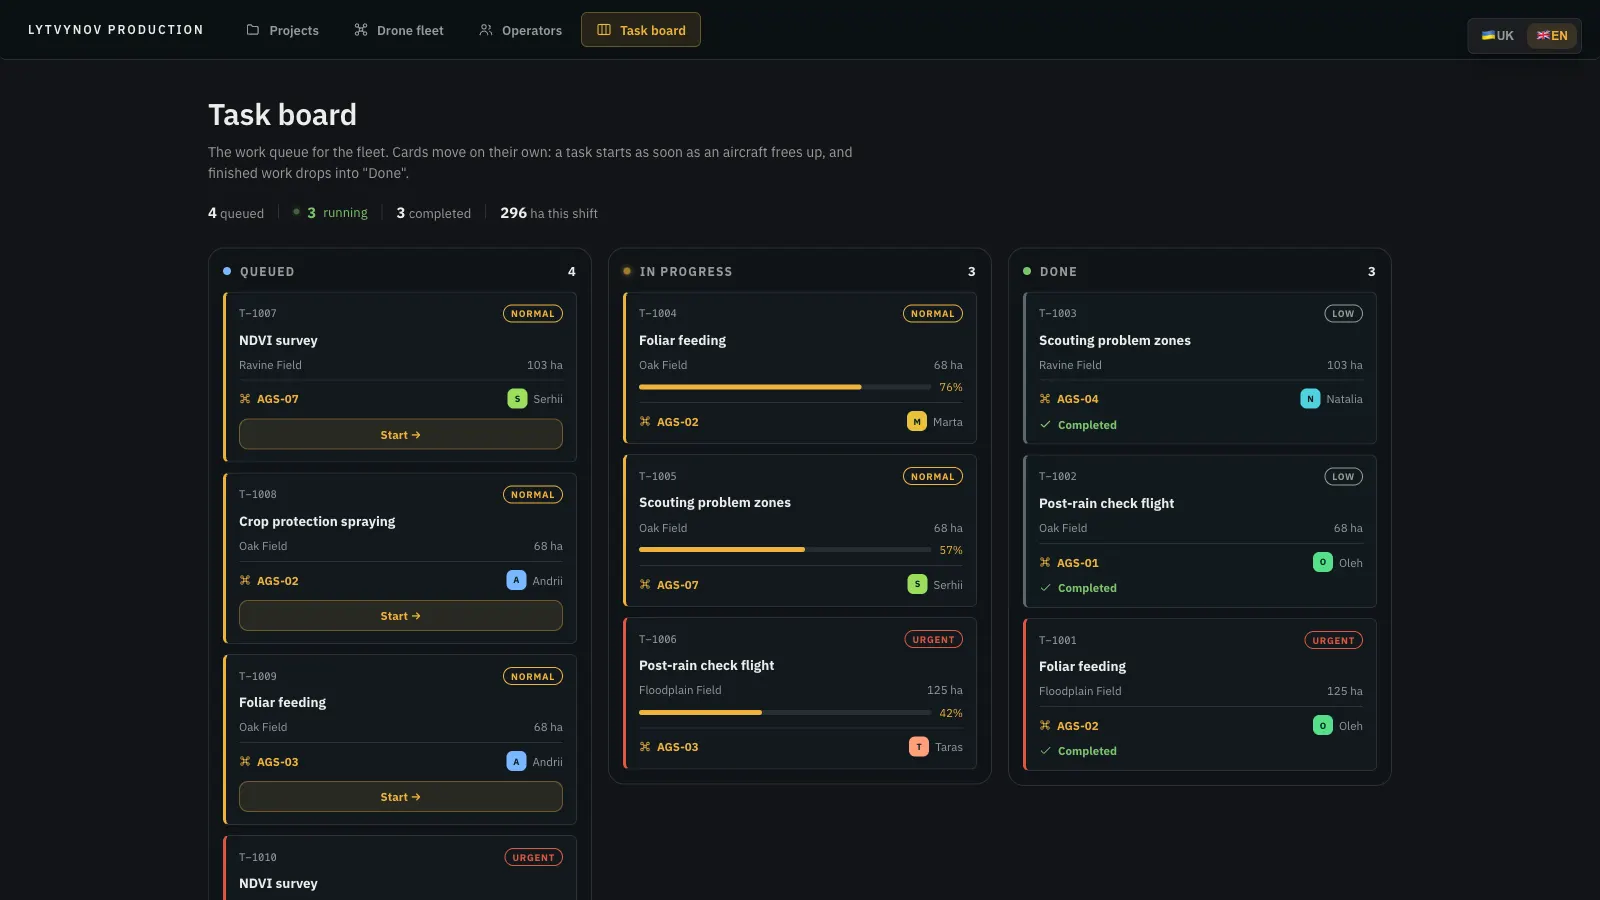
Task: Click the LYTVYNOV PRODUCTION logo
Action: (x=116, y=30)
